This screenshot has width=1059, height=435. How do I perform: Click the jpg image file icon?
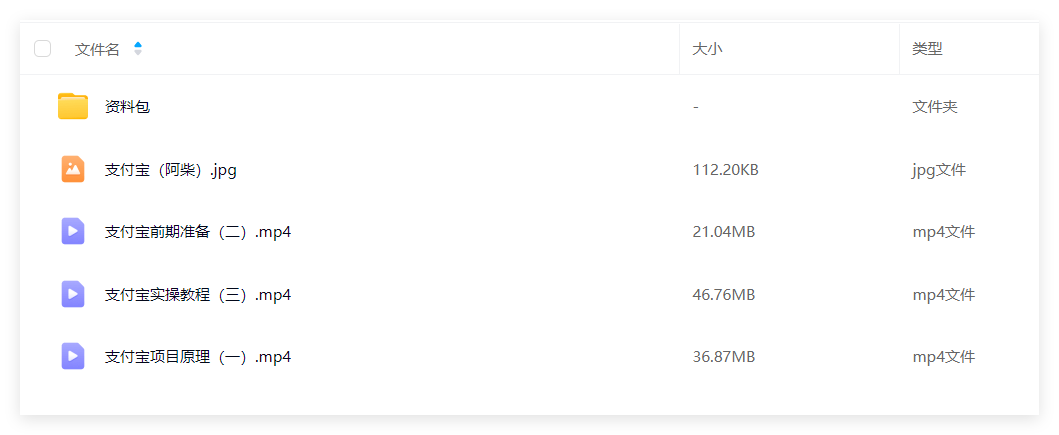(73, 170)
